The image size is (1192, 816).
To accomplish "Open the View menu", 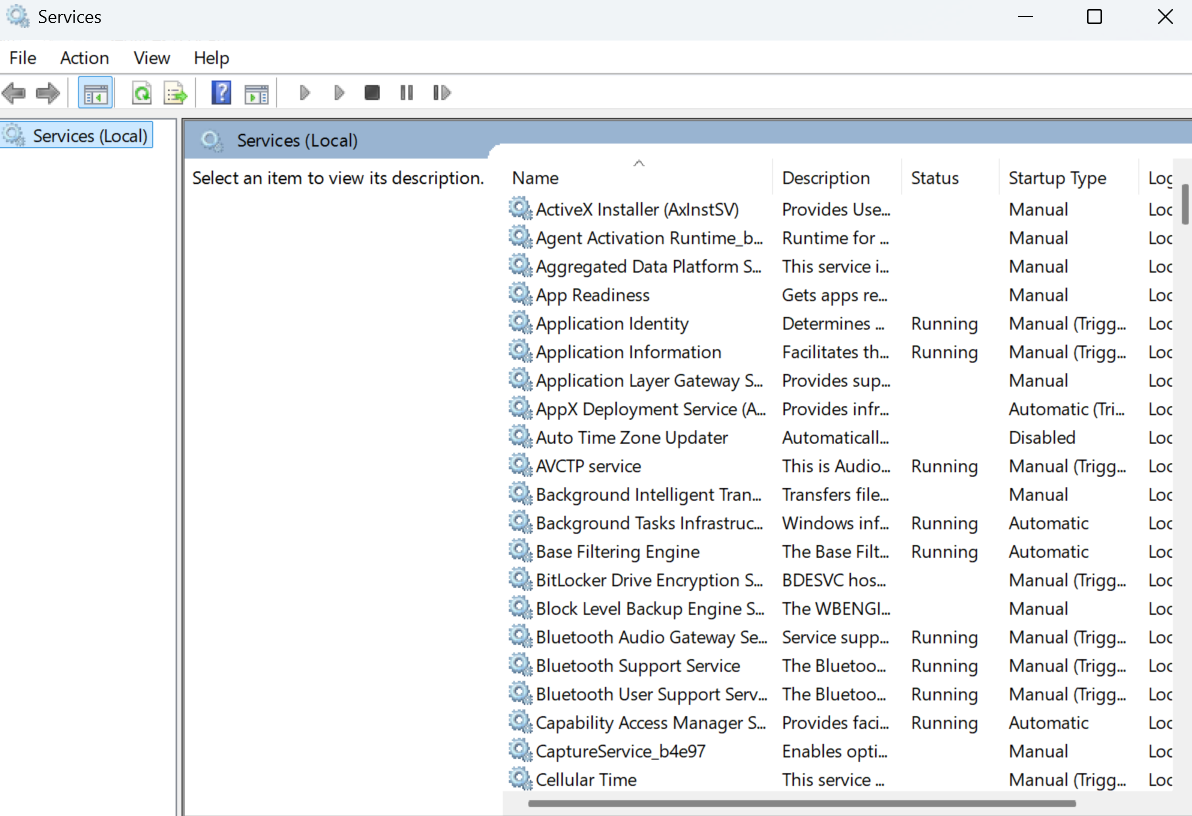I will (152, 58).
